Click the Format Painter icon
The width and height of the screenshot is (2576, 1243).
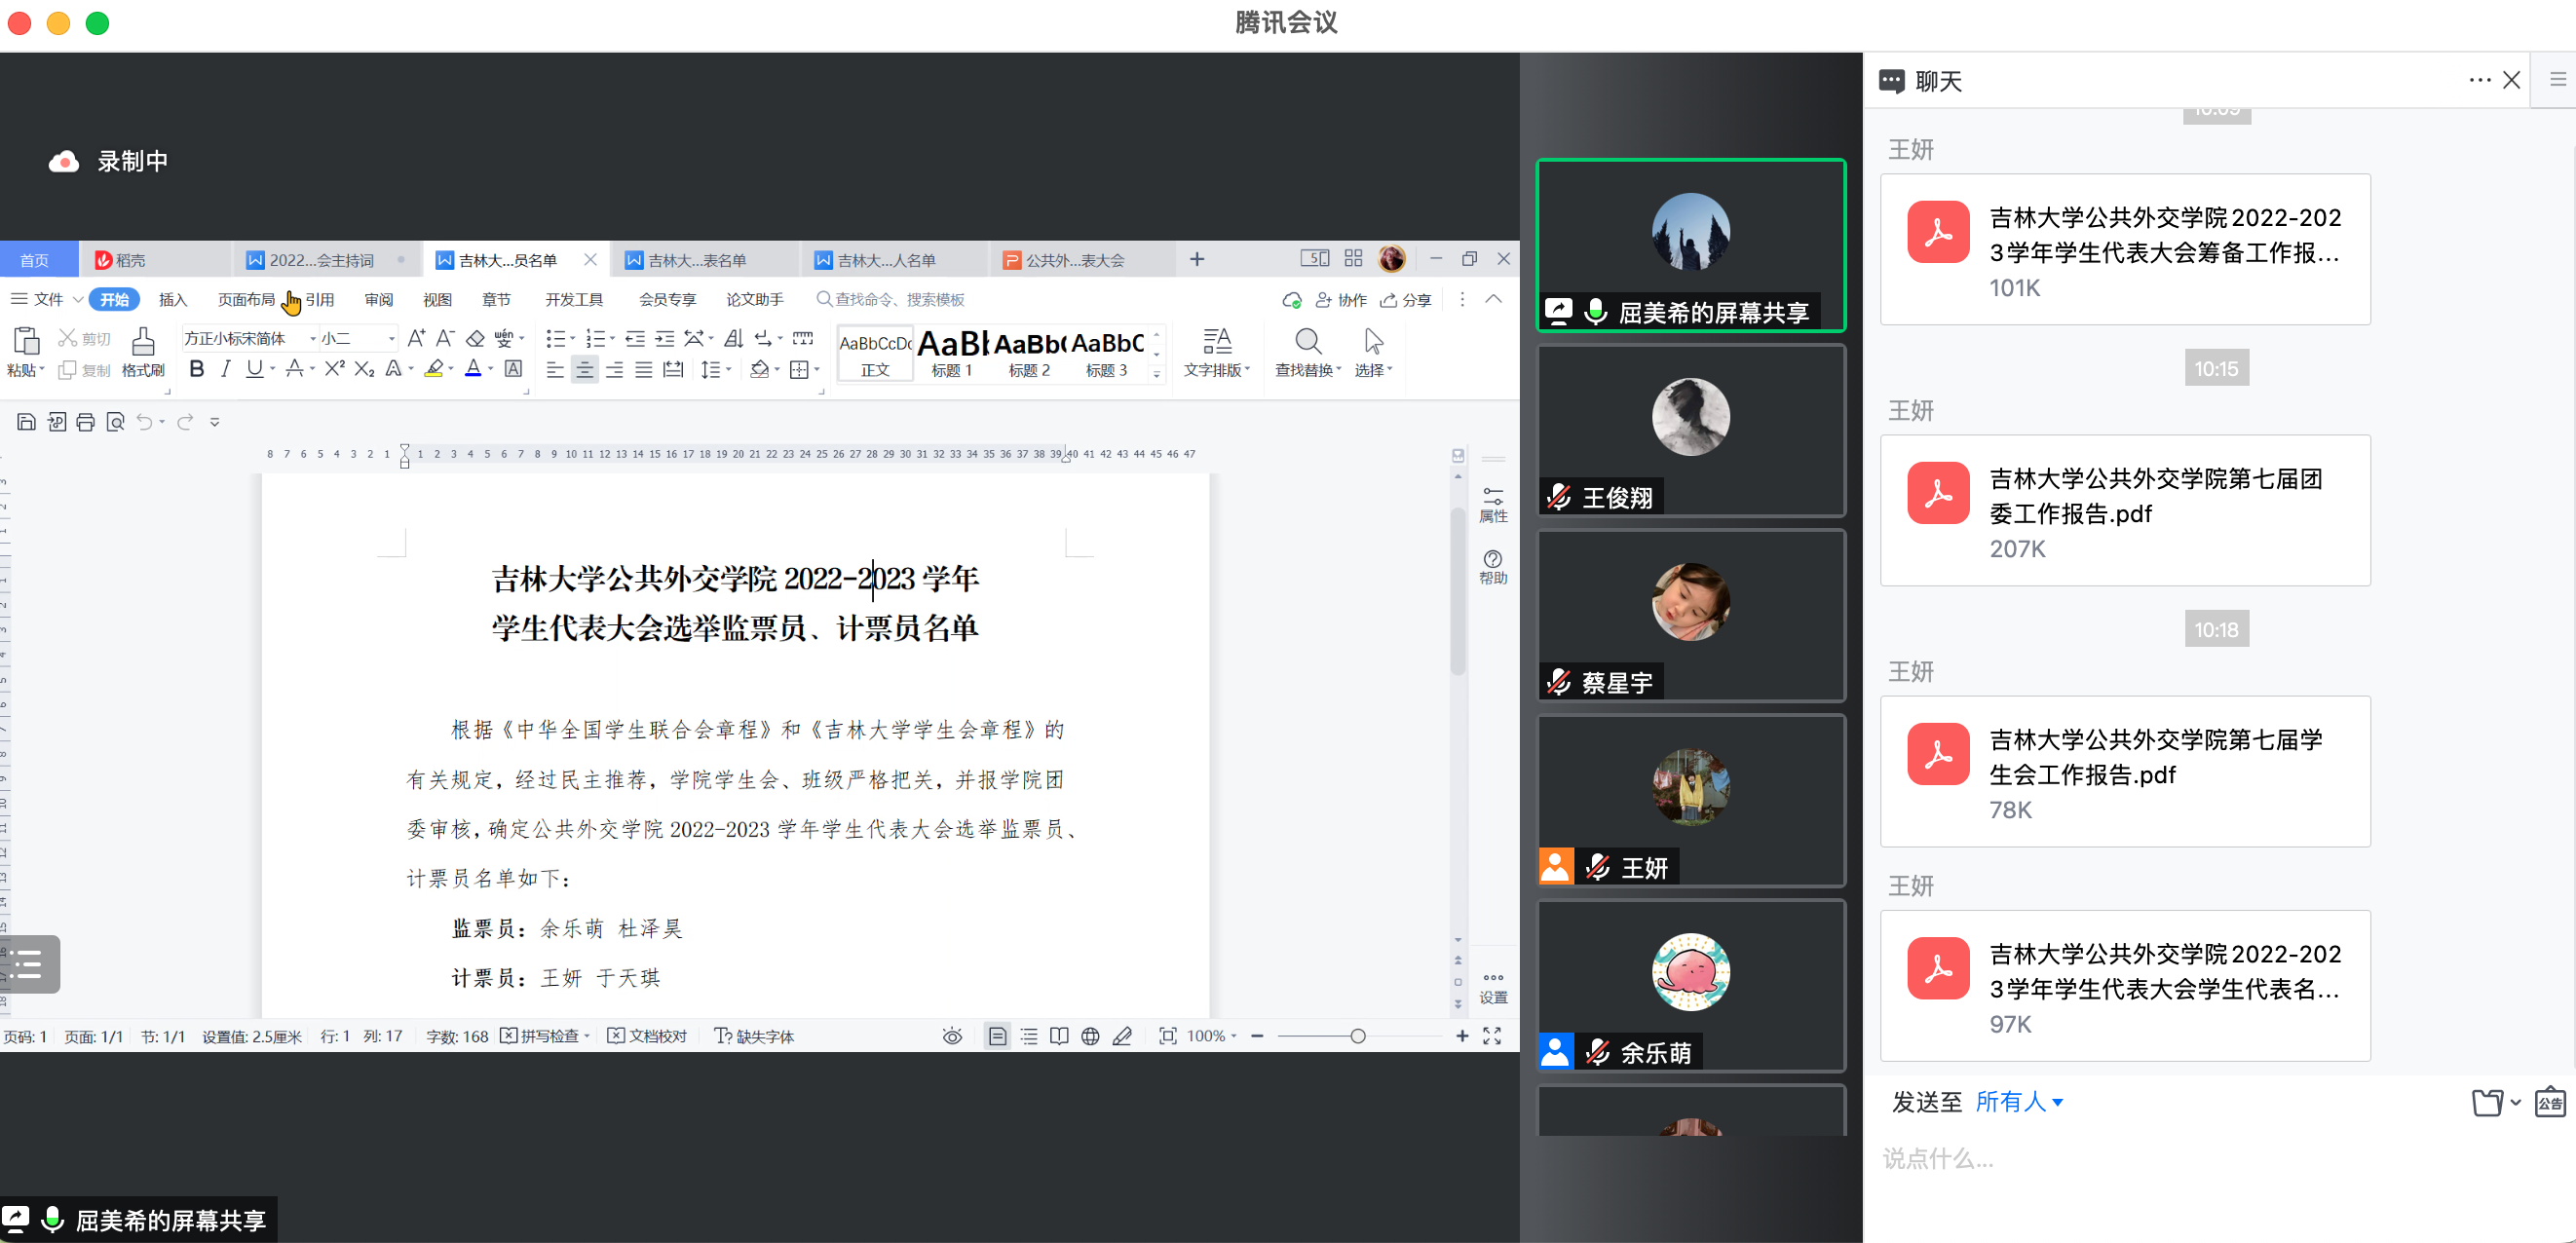[x=143, y=343]
